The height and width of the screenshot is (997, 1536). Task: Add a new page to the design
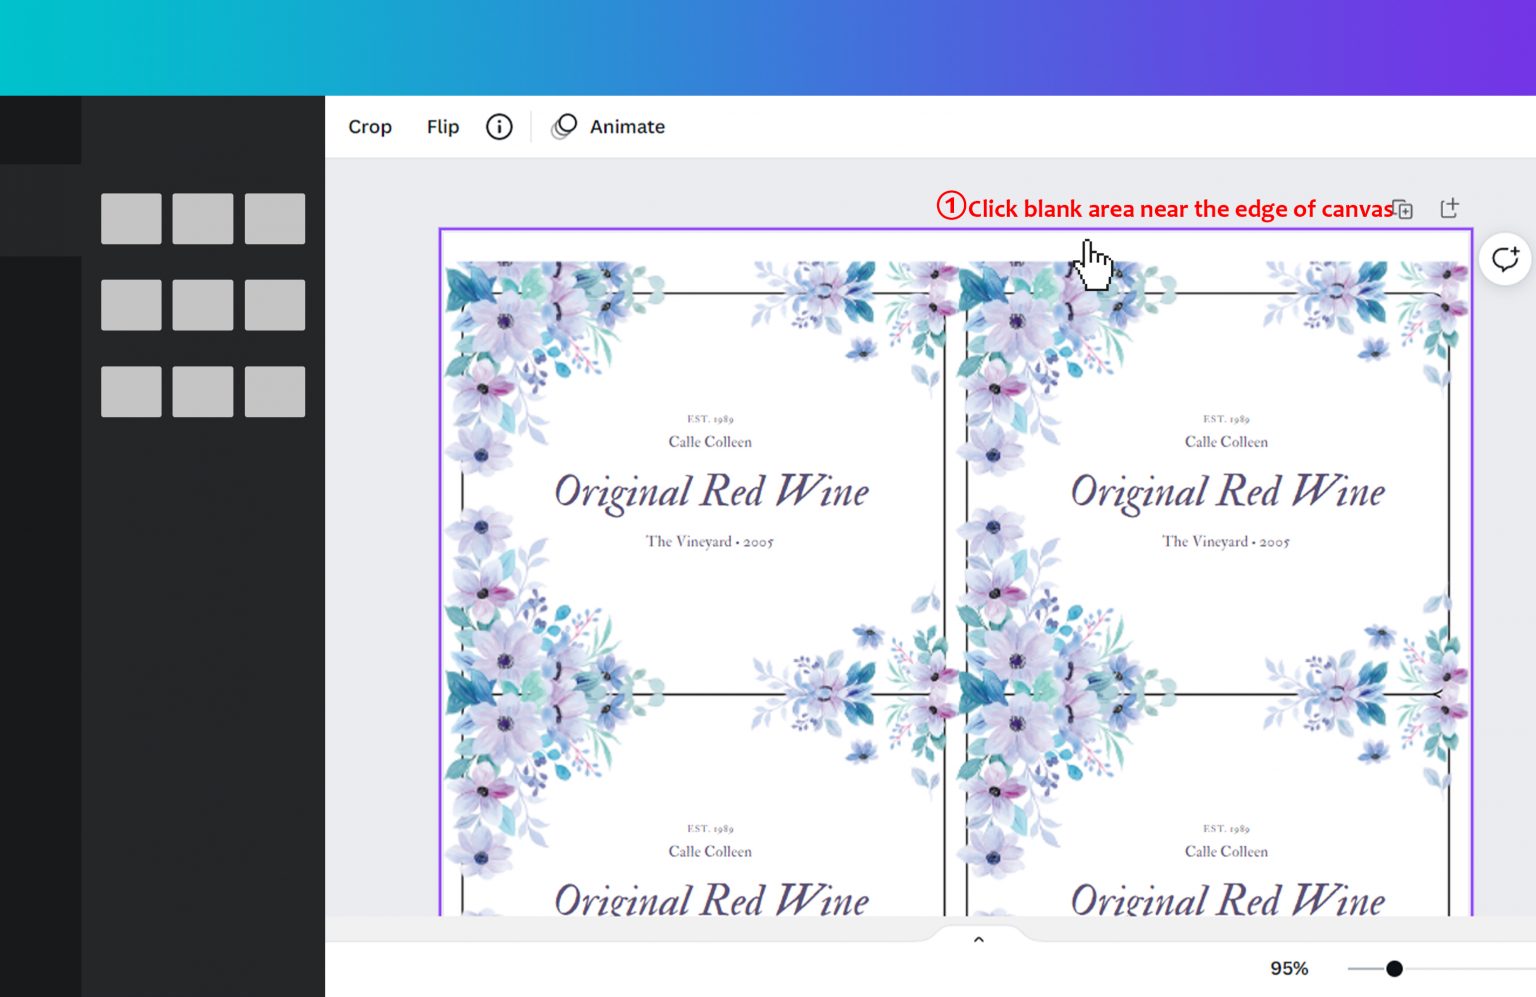pyautogui.click(x=1449, y=208)
